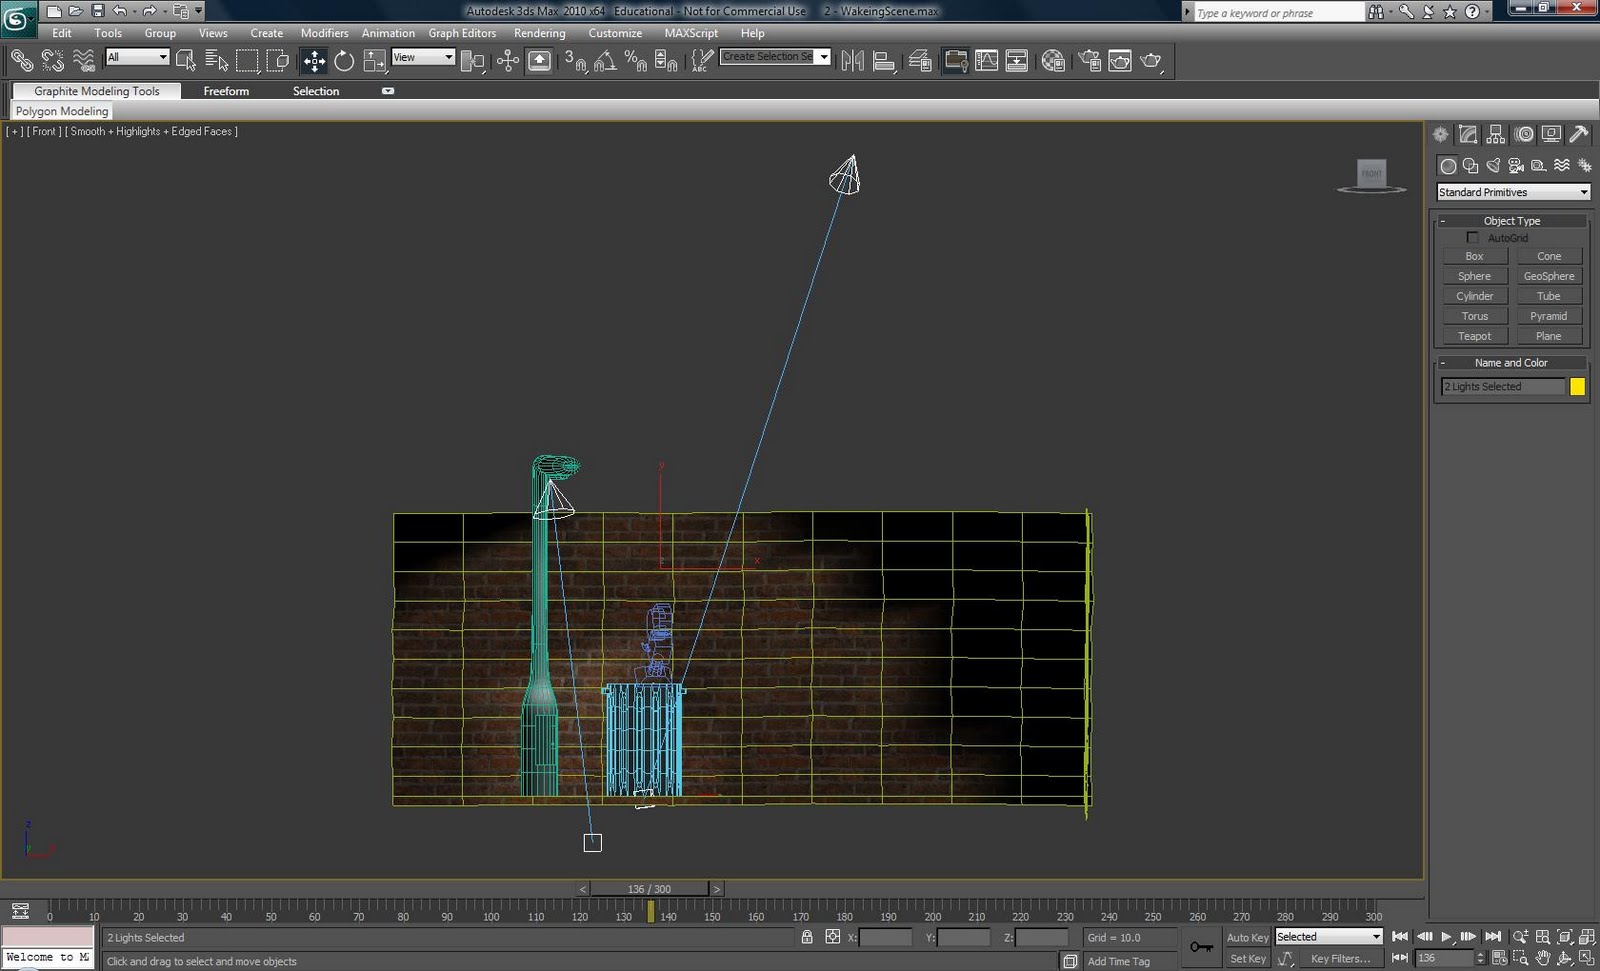Enable Auto Key animation mode
The width and height of the screenshot is (1600, 971).
pos(1247,937)
